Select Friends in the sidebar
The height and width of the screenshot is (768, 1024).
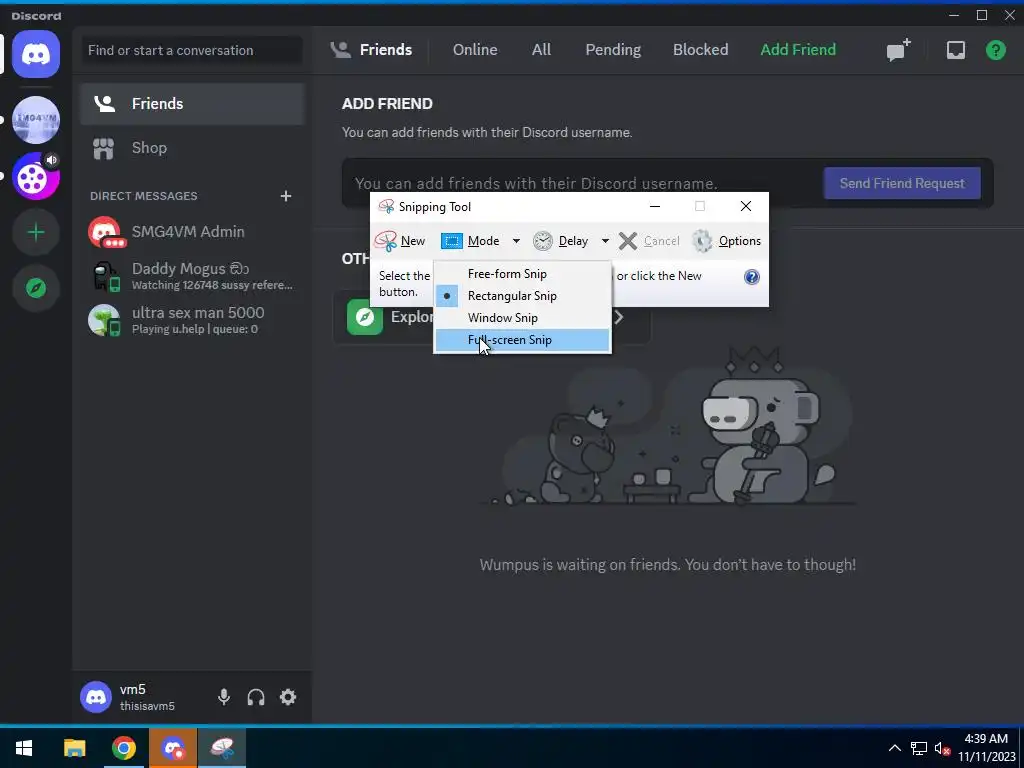point(193,104)
